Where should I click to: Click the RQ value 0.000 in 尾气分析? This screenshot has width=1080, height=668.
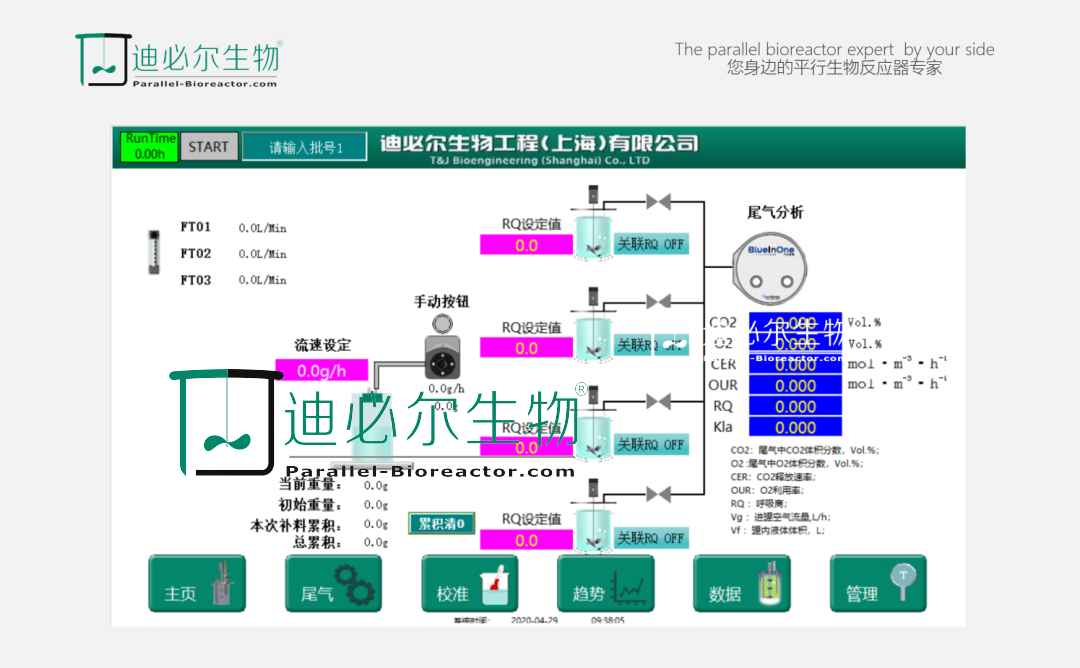pos(796,406)
